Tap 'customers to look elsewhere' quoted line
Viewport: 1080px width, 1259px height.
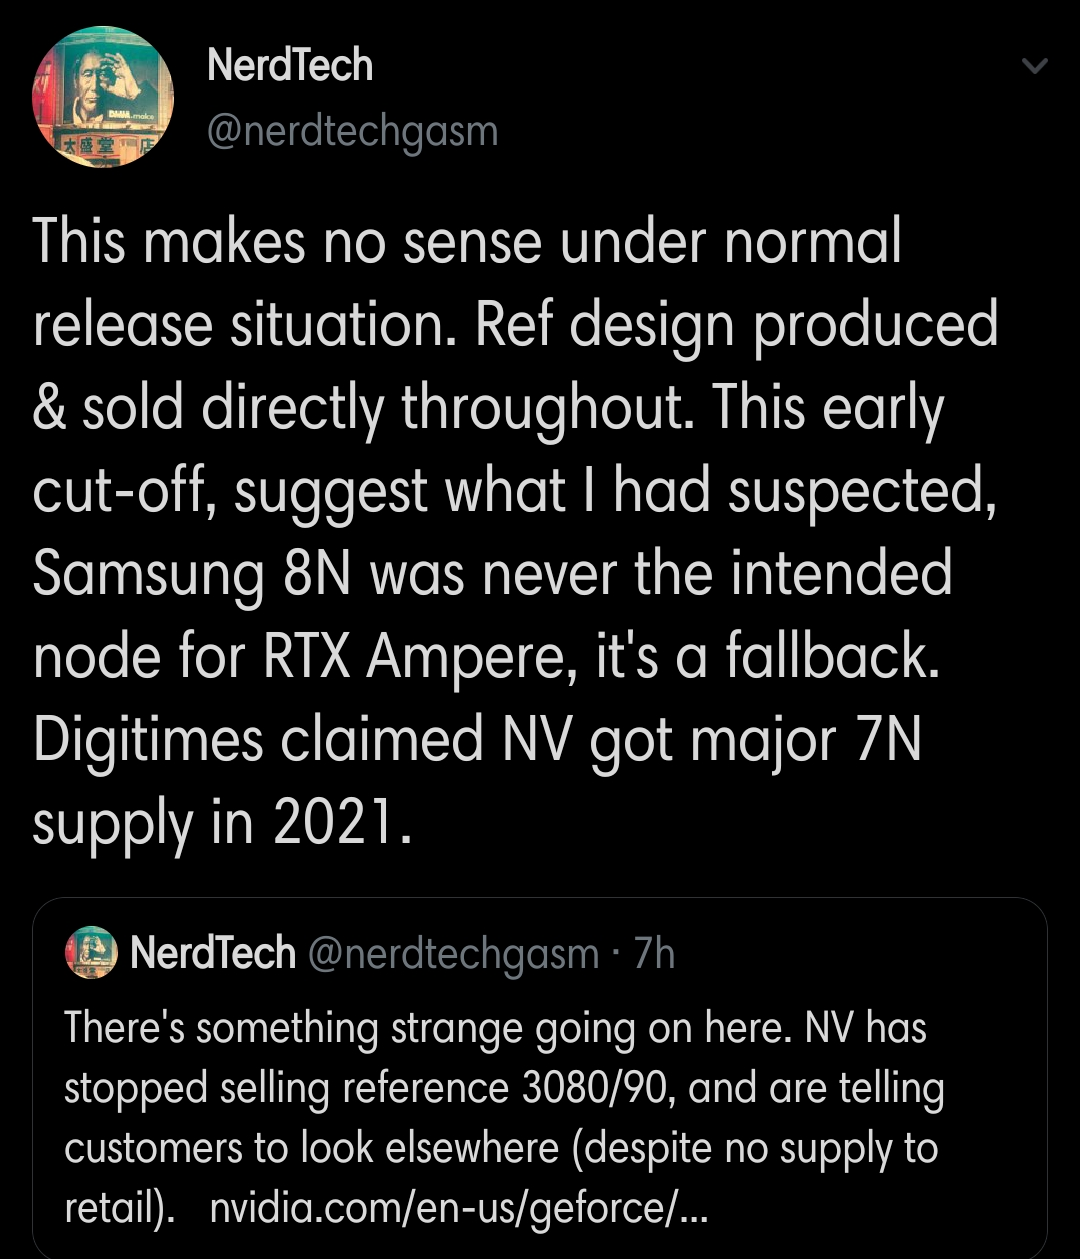pos(310,1149)
